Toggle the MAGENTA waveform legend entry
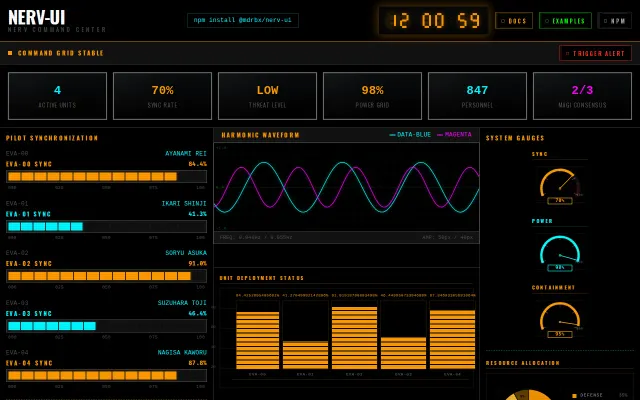Image resolution: width=640 pixels, height=400 pixels. (x=454, y=134)
